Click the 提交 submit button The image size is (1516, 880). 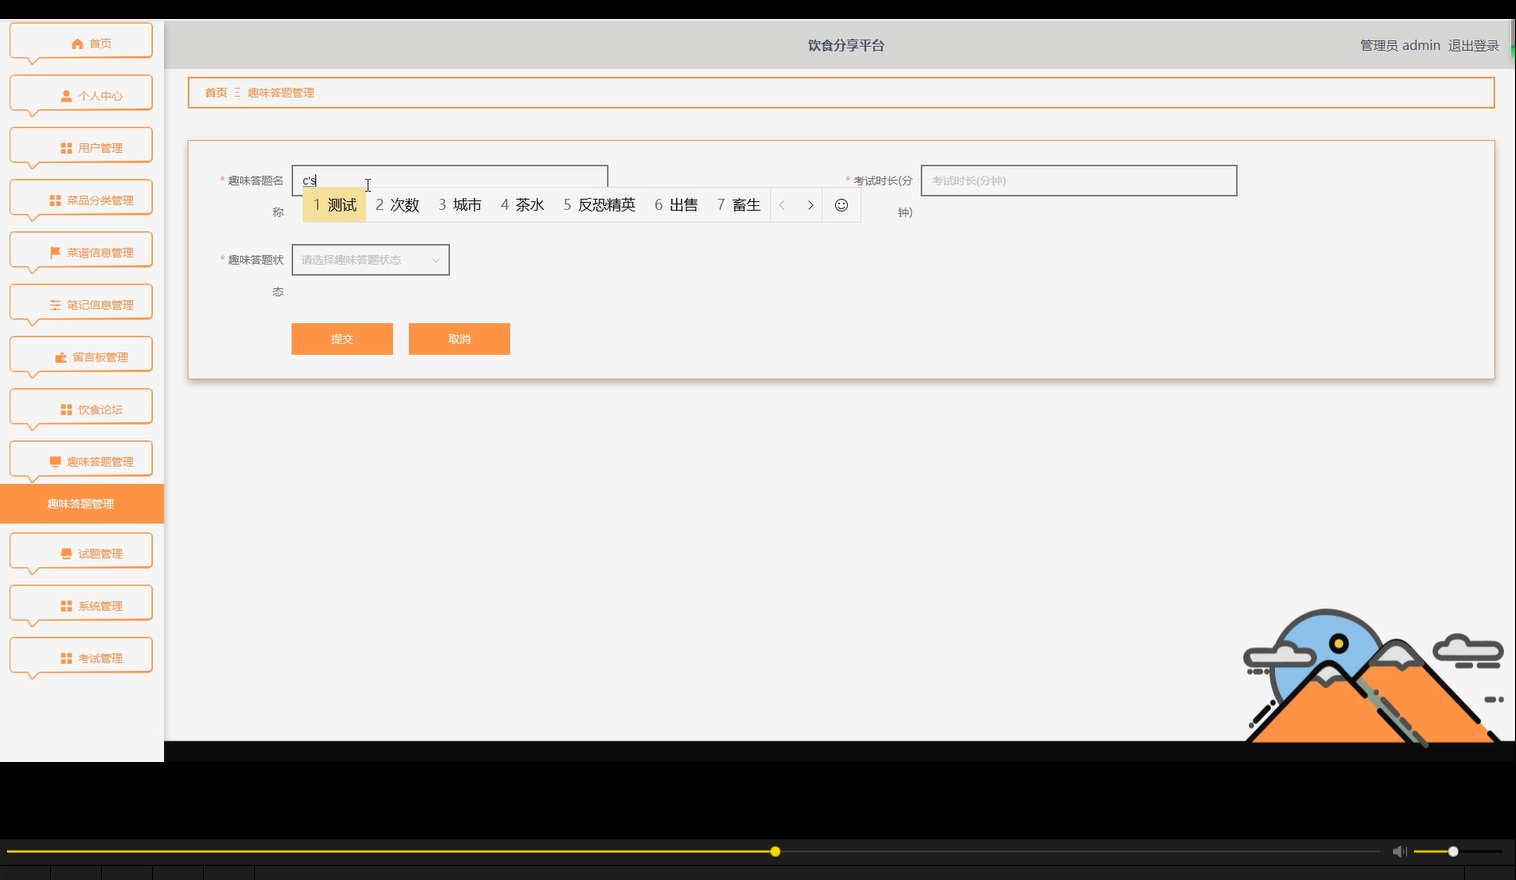coord(342,338)
